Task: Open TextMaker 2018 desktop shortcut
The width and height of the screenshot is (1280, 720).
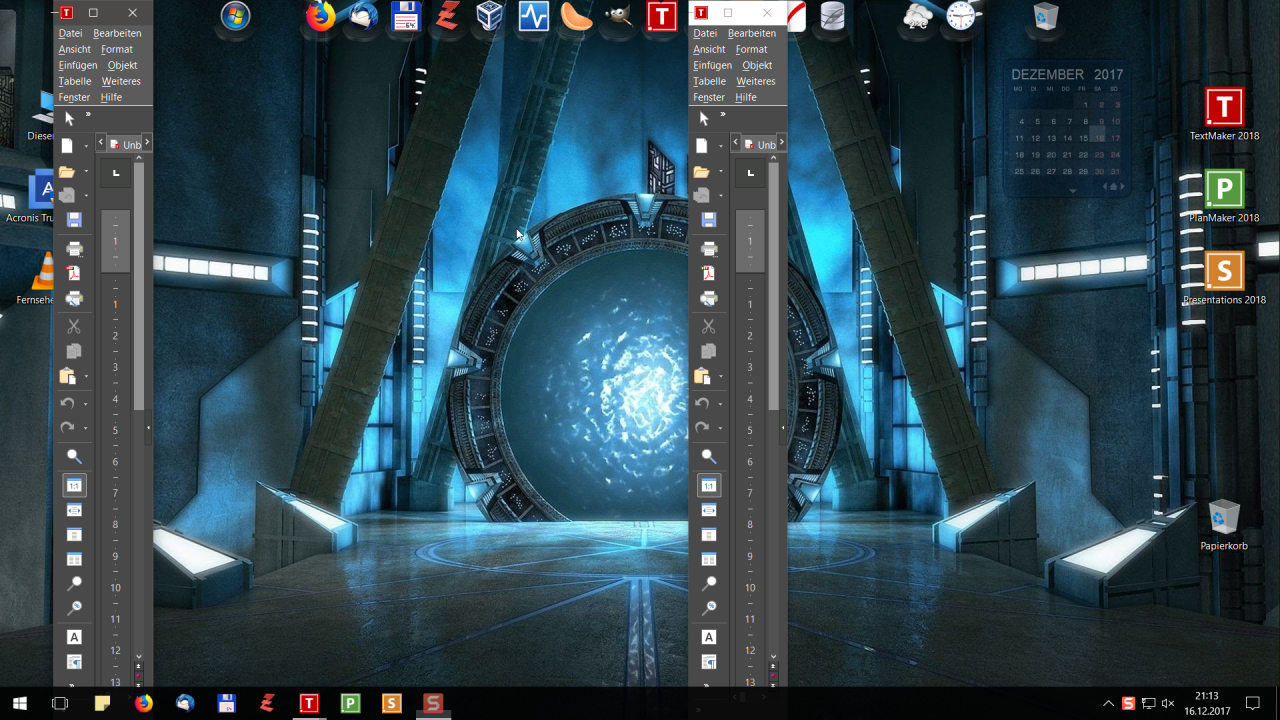Action: pos(1224,114)
